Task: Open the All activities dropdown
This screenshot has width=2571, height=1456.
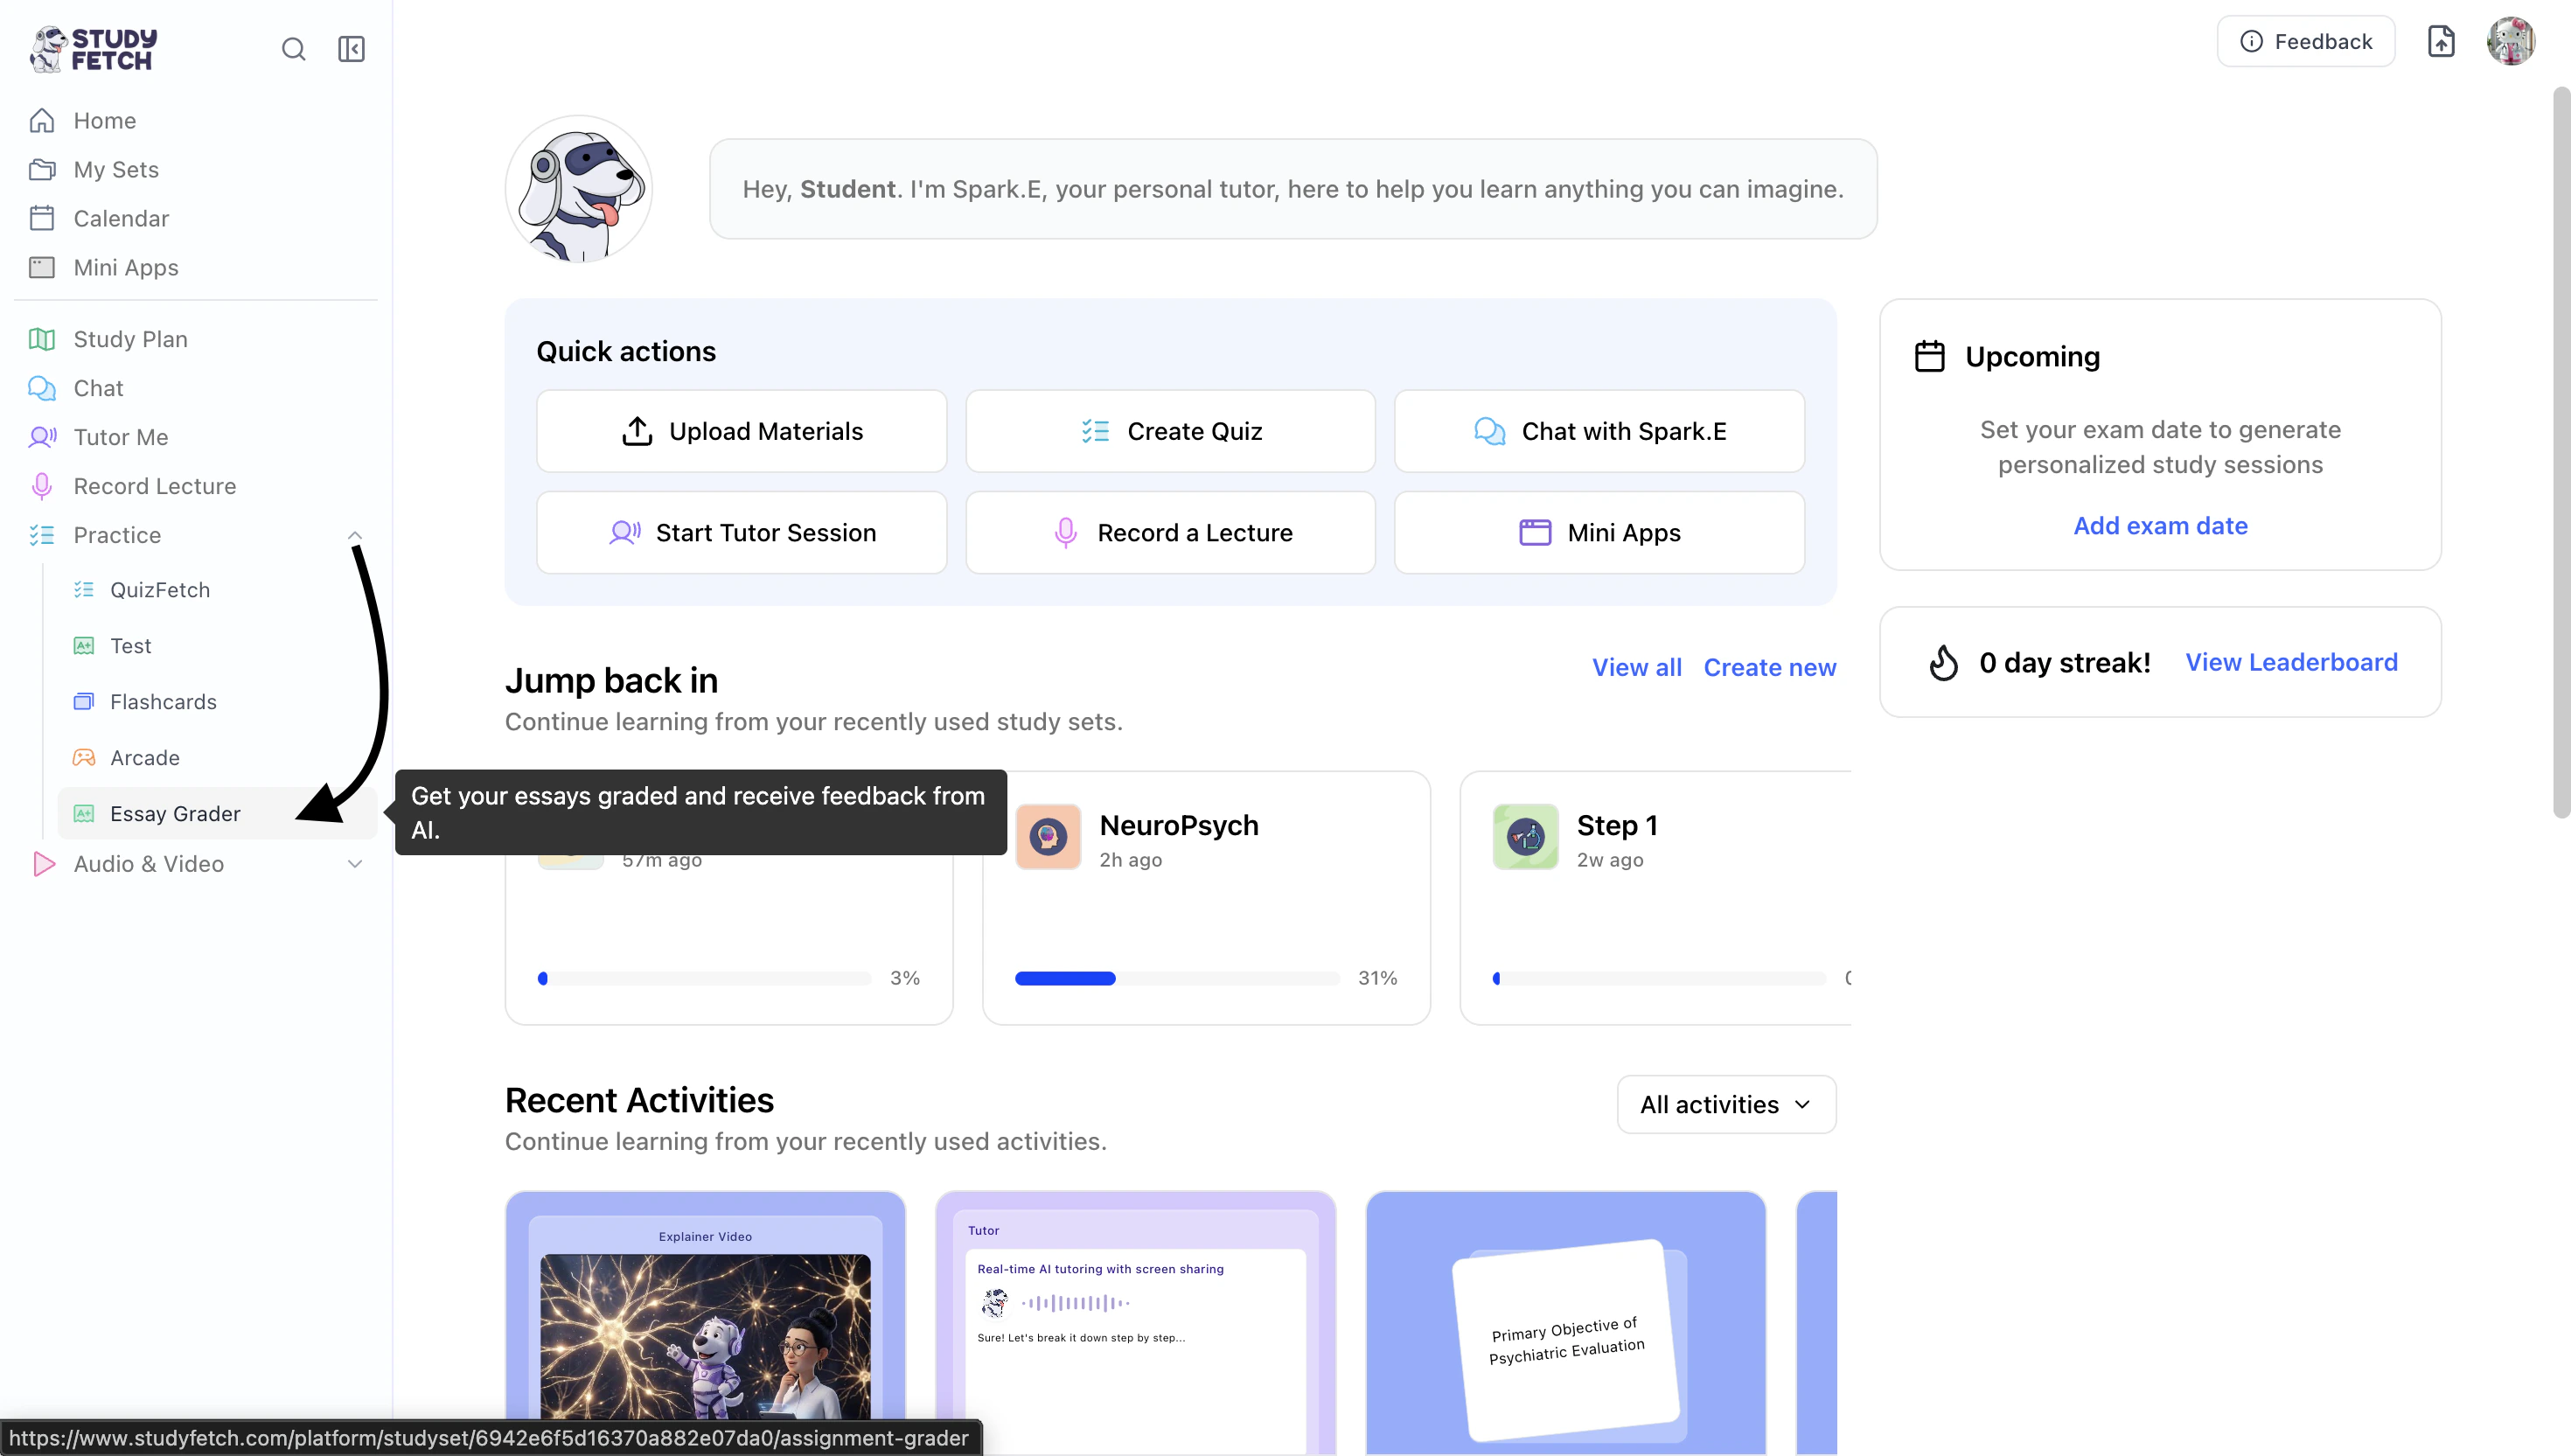Action: [x=1726, y=1104]
